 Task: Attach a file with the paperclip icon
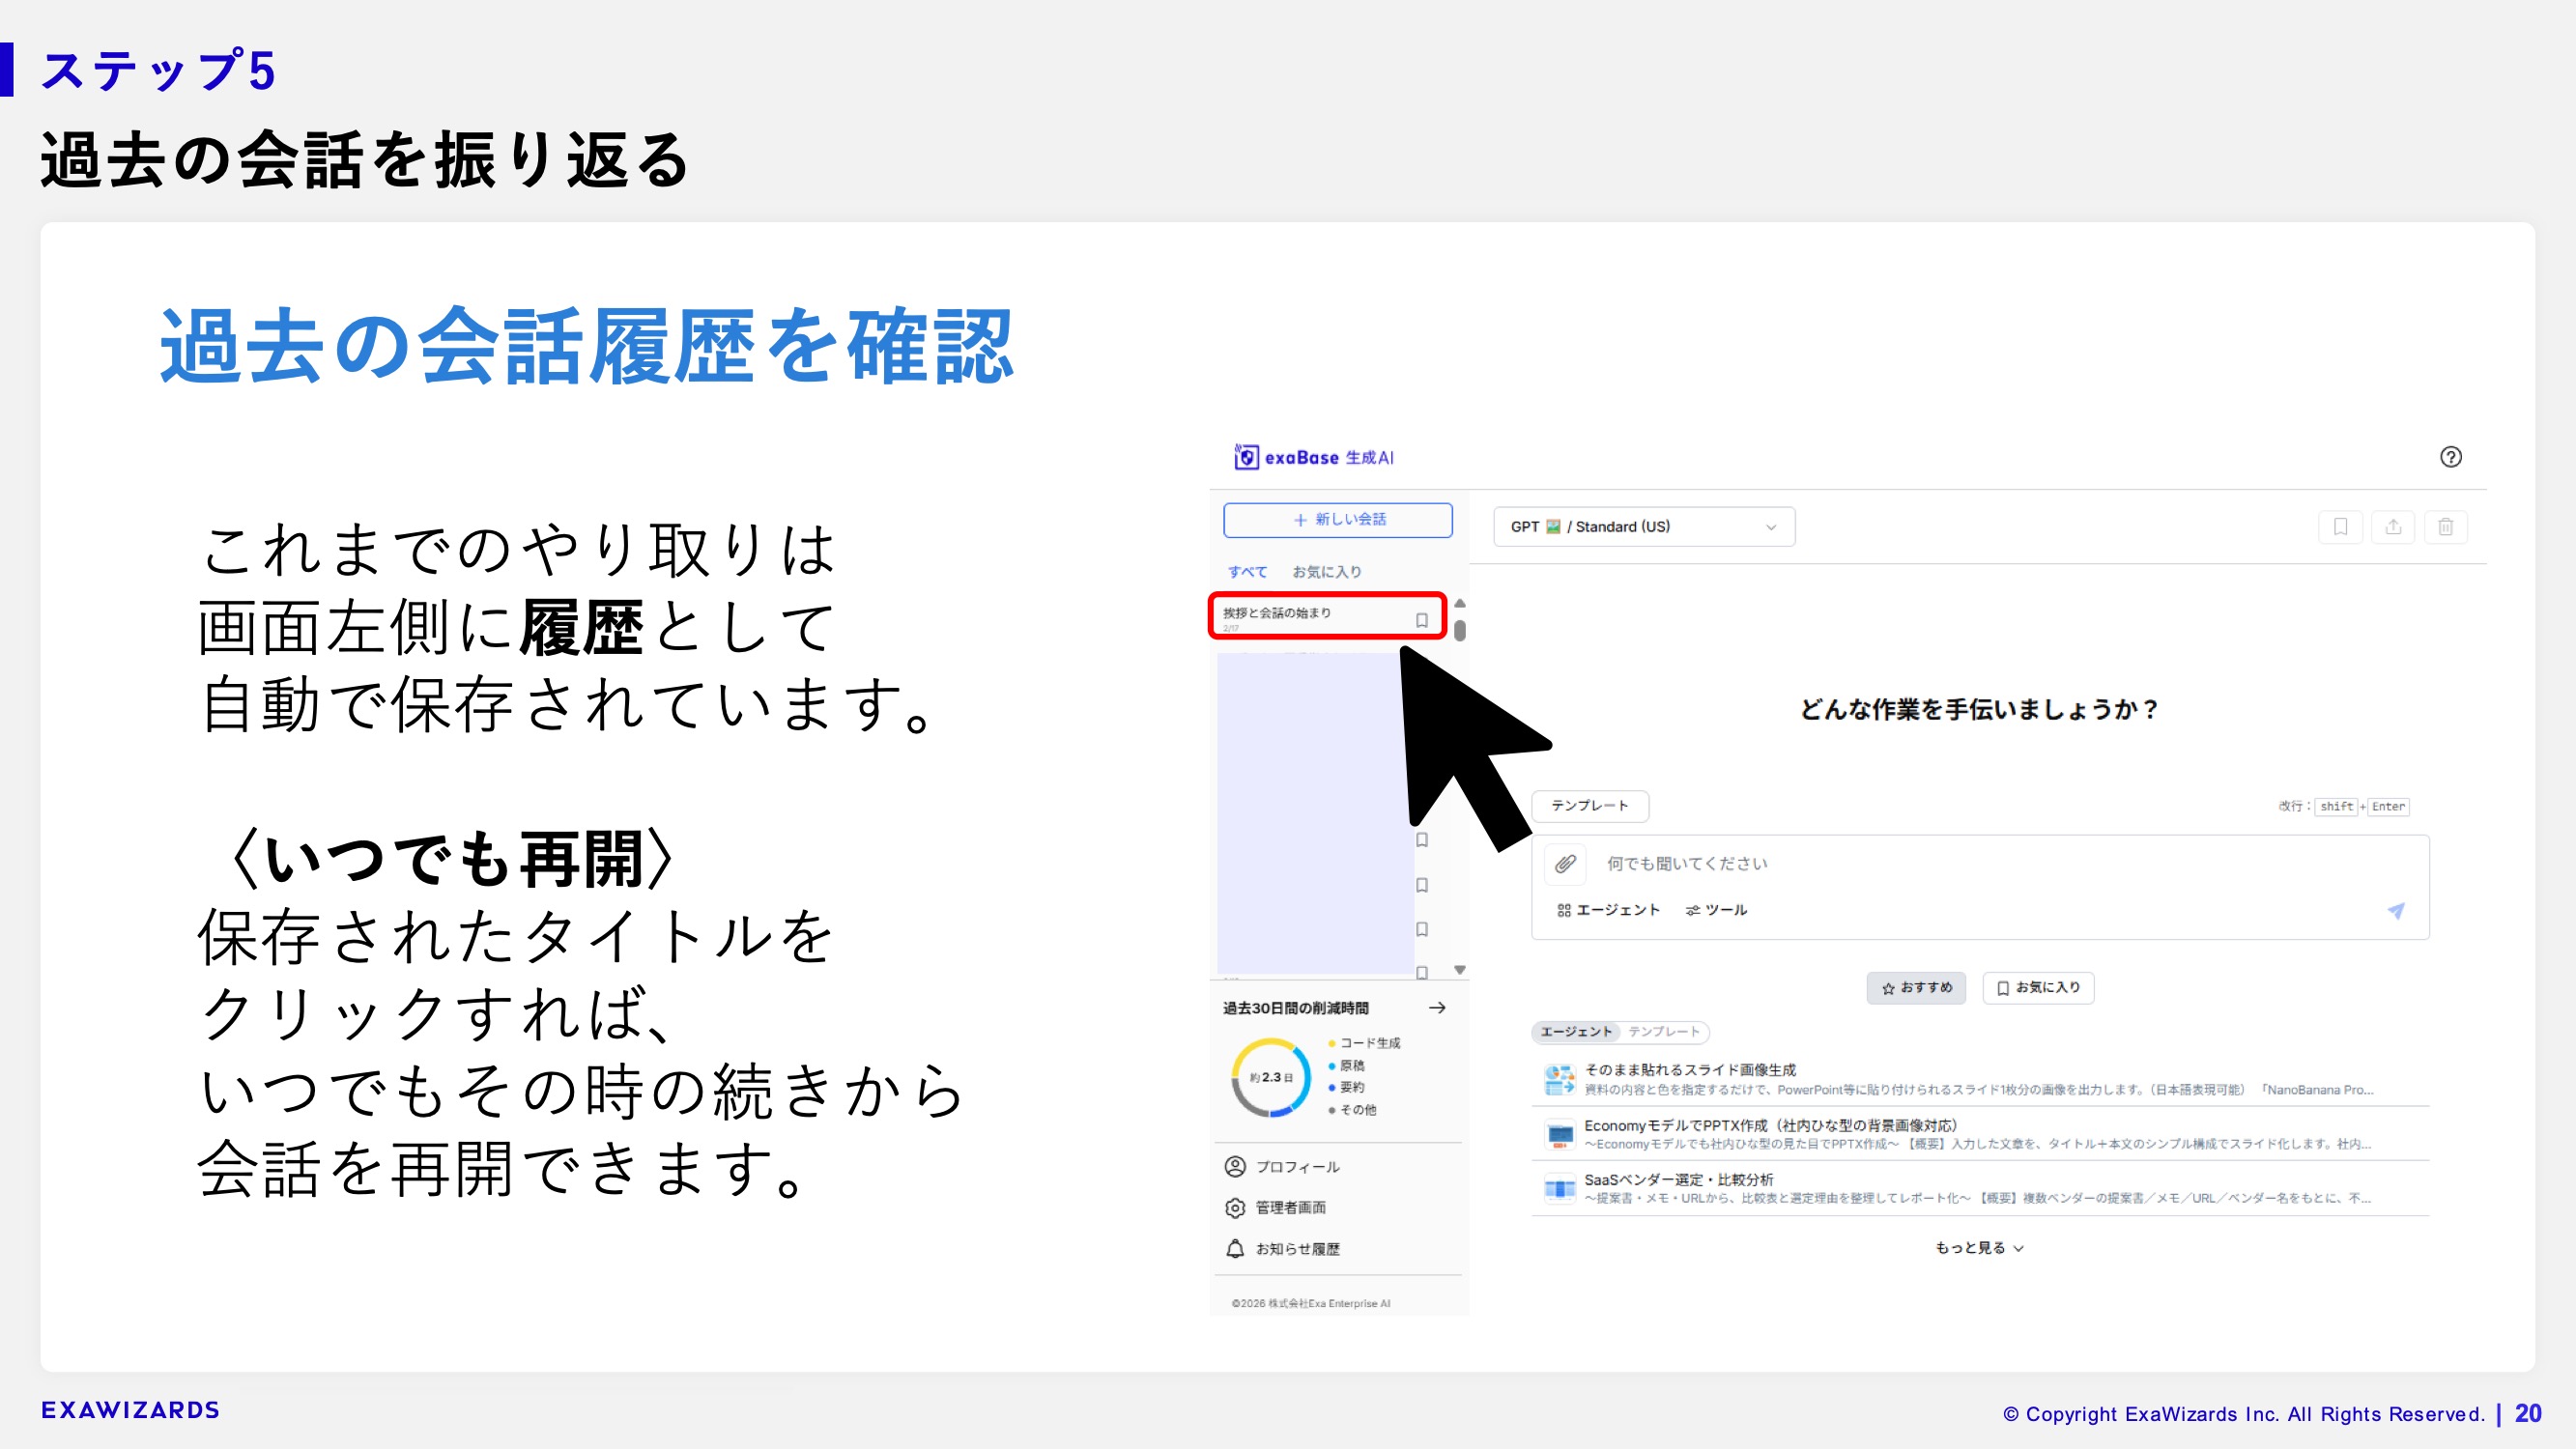coord(1565,863)
